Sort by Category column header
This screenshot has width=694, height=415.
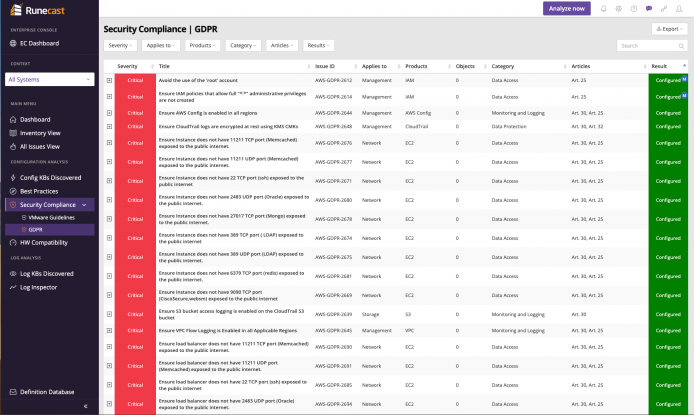pos(503,66)
